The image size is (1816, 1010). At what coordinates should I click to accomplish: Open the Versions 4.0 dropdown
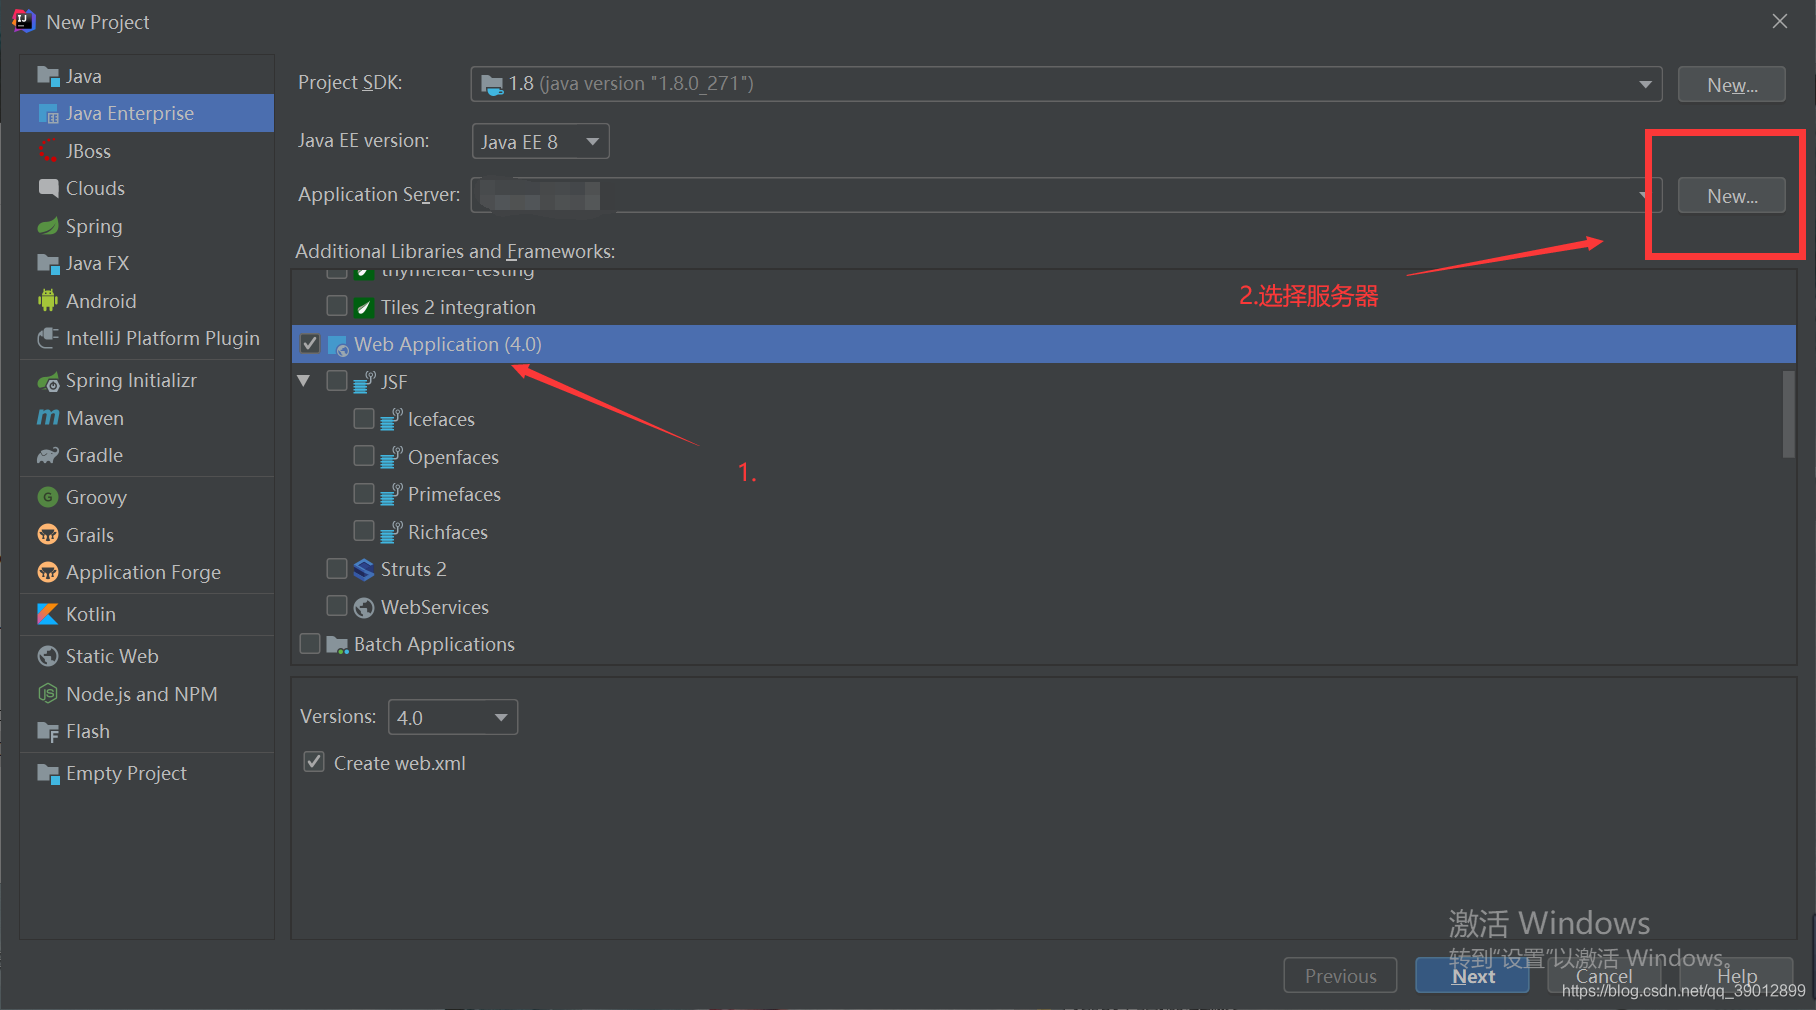[x=453, y=717]
